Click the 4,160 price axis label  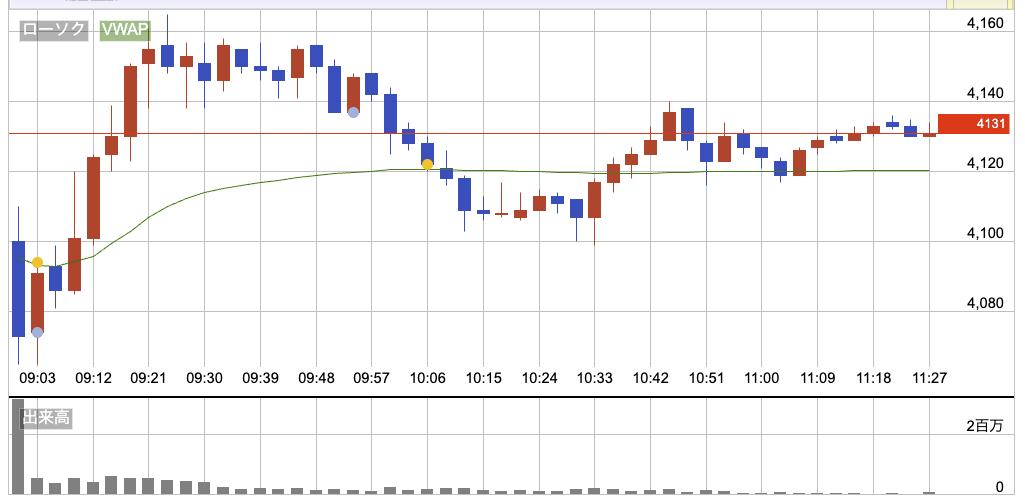(985, 23)
